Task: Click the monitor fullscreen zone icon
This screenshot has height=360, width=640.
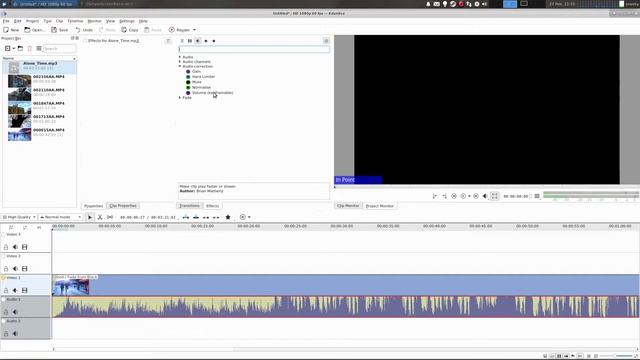Action: (x=494, y=196)
